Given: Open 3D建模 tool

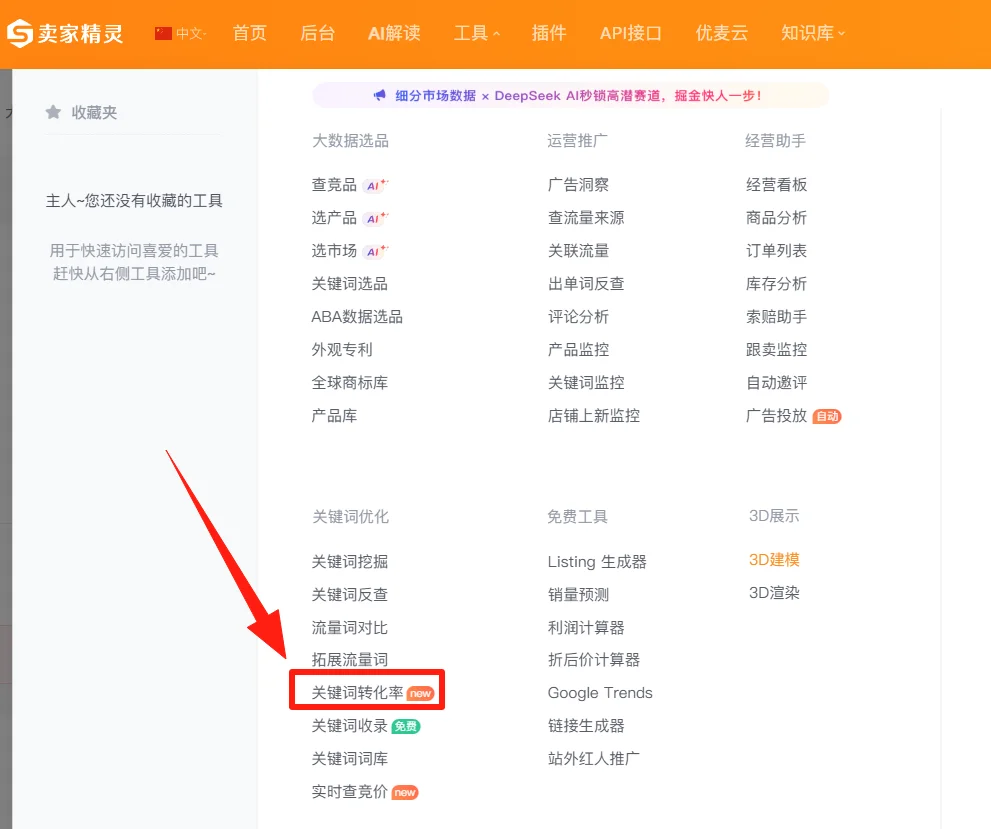Looking at the screenshot, I should [x=774, y=559].
